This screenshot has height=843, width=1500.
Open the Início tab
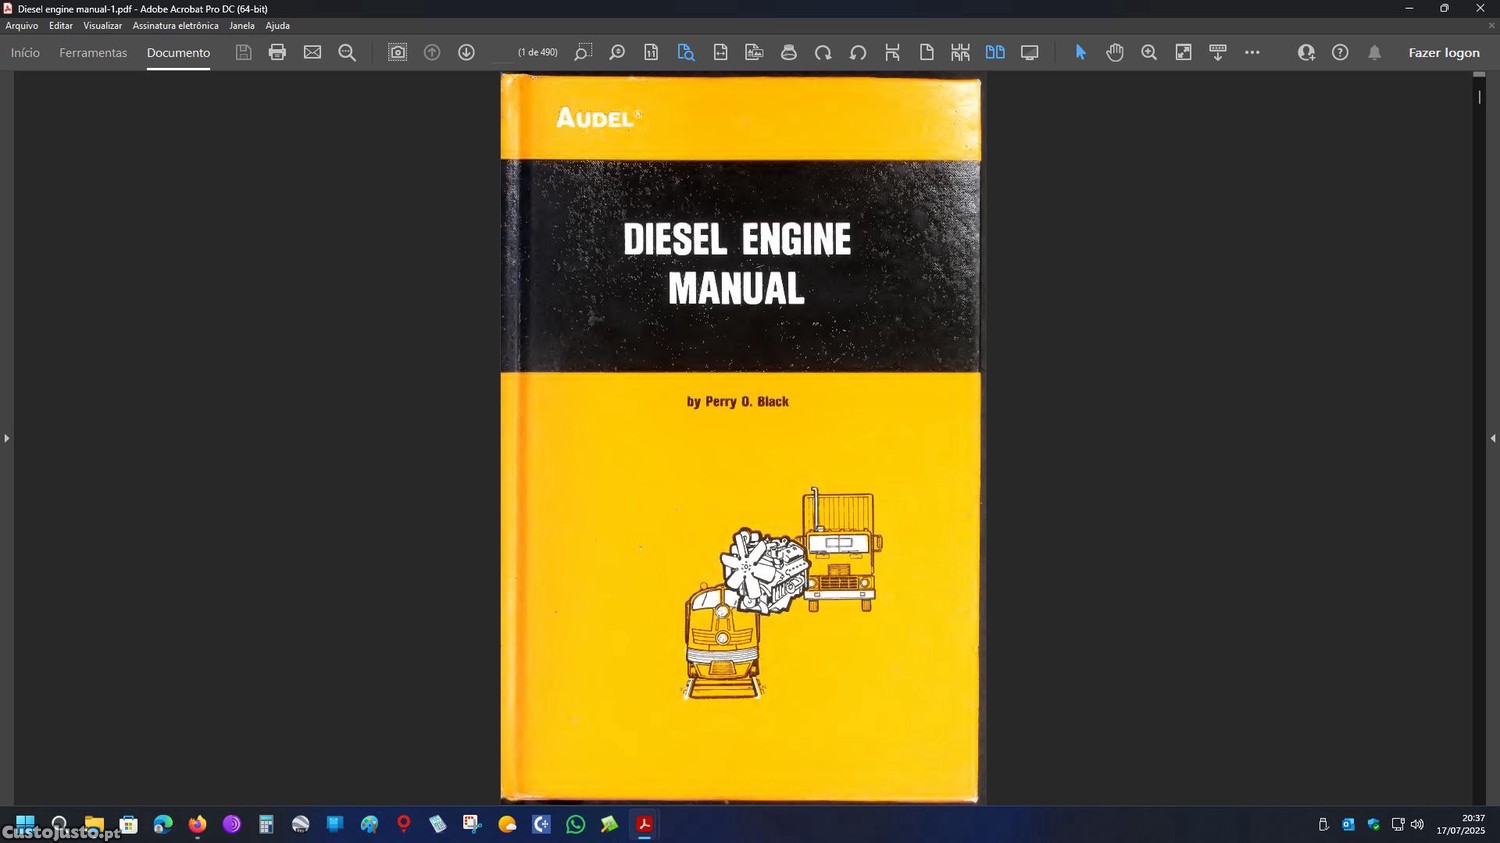coord(25,53)
